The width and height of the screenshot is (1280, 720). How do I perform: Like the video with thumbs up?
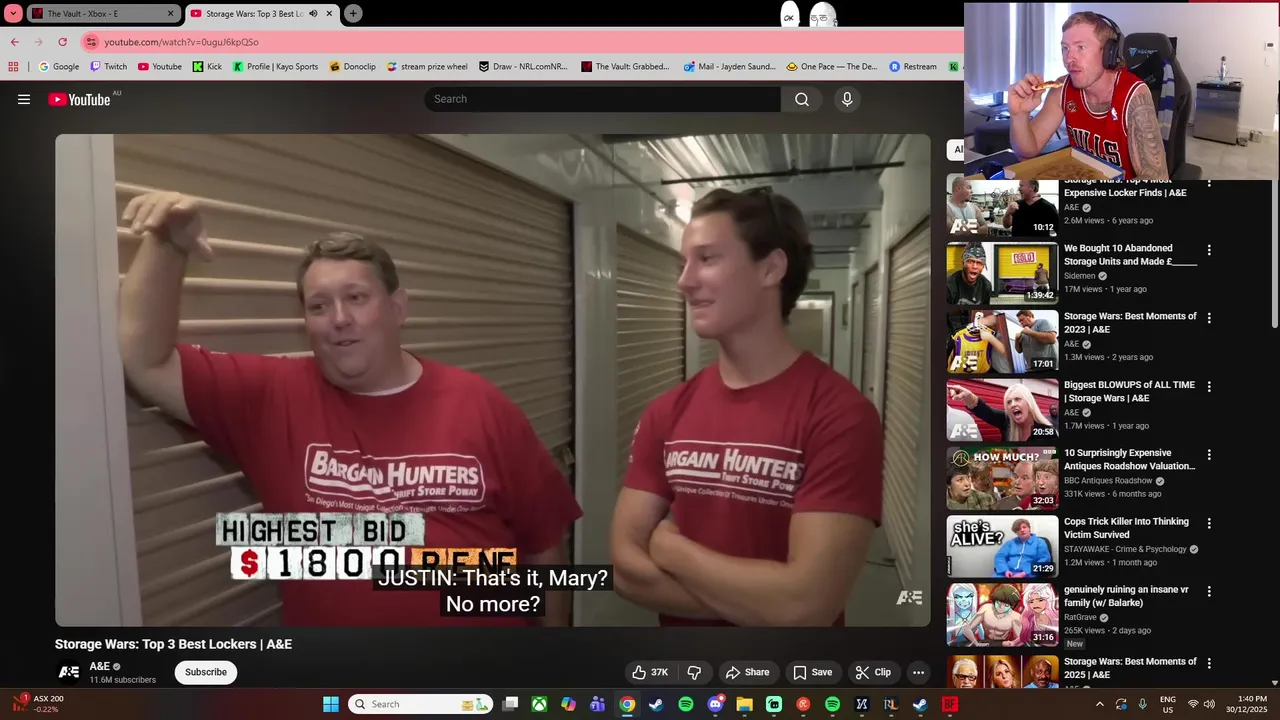pos(649,672)
